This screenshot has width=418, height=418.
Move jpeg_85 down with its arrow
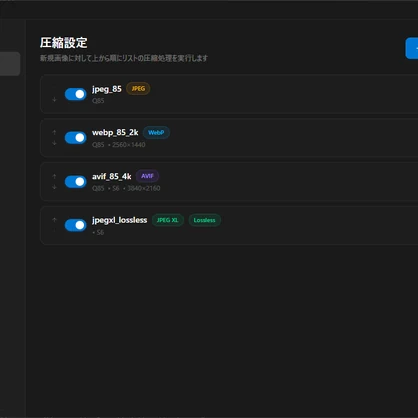pyautogui.click(x=54, y=100)
